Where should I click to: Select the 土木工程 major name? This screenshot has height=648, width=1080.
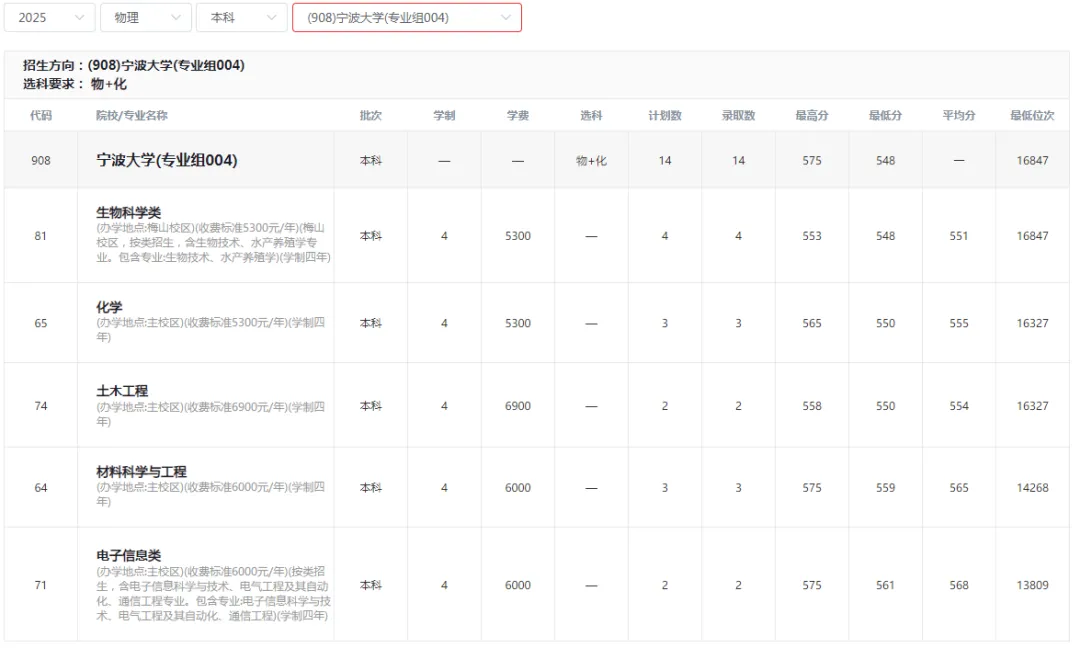pos(122,390)
